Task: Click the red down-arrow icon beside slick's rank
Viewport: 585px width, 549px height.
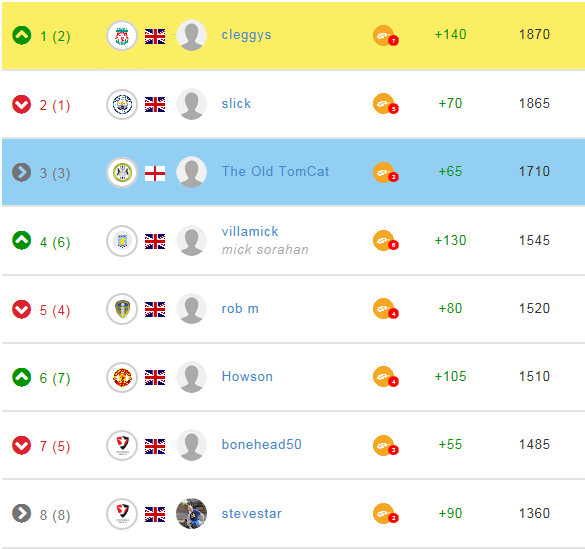Action: pos(22,104)
